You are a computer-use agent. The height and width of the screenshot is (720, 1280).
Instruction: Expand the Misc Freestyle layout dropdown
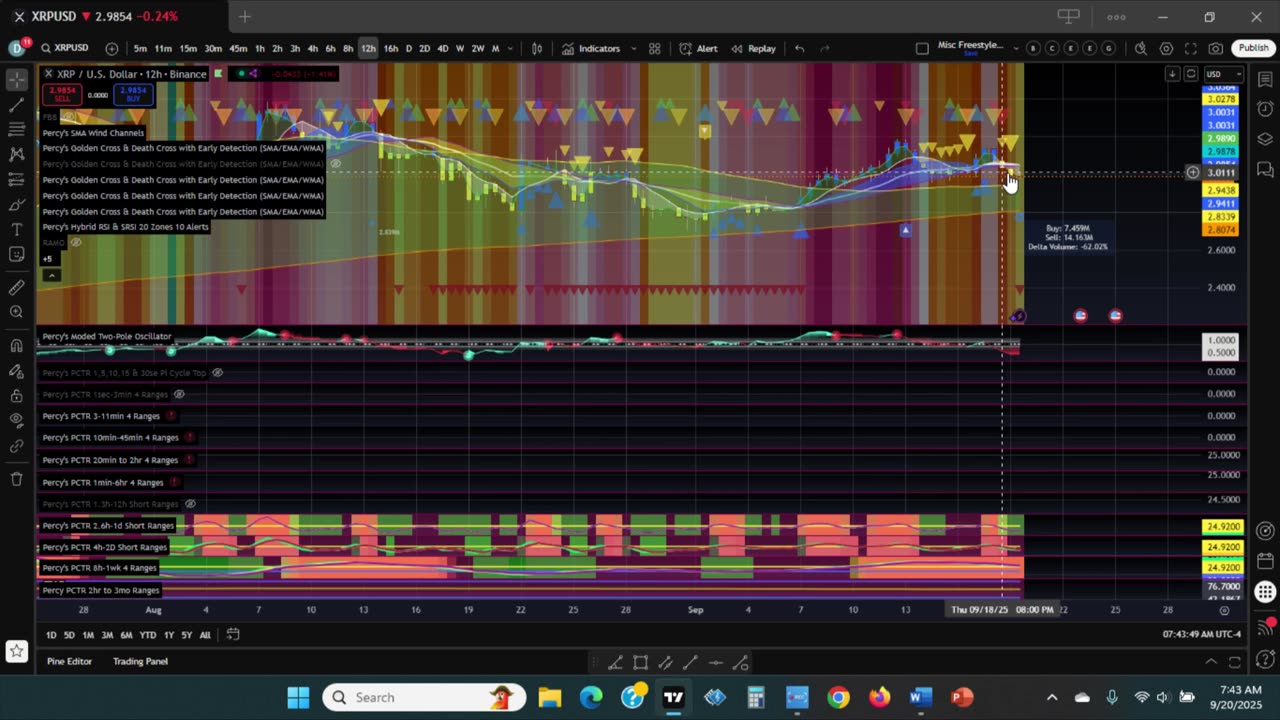[x=1016, y=48]
